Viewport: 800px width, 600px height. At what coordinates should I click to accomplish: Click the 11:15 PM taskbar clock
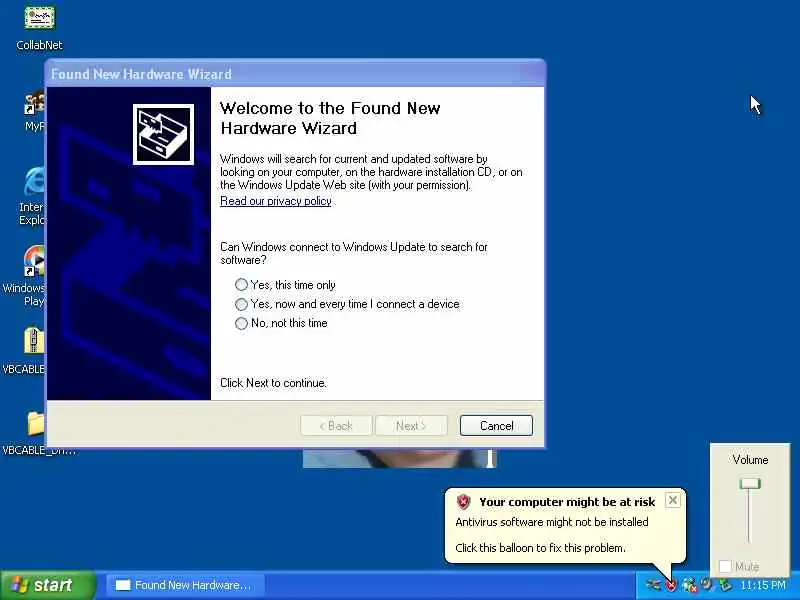tap(763, 585)
